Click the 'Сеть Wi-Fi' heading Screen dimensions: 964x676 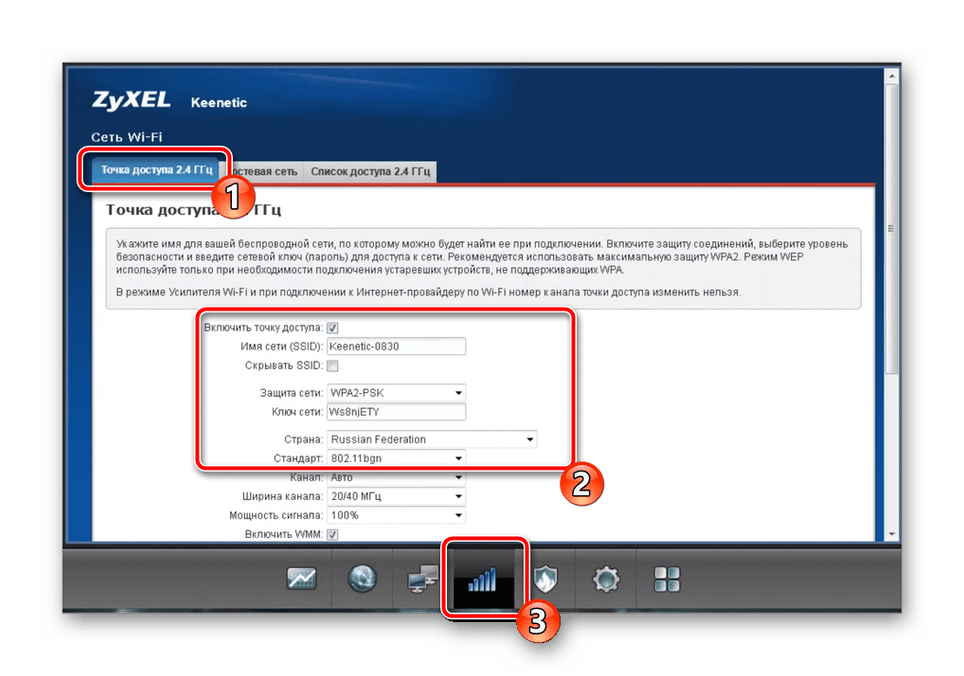tap(127, 137)
